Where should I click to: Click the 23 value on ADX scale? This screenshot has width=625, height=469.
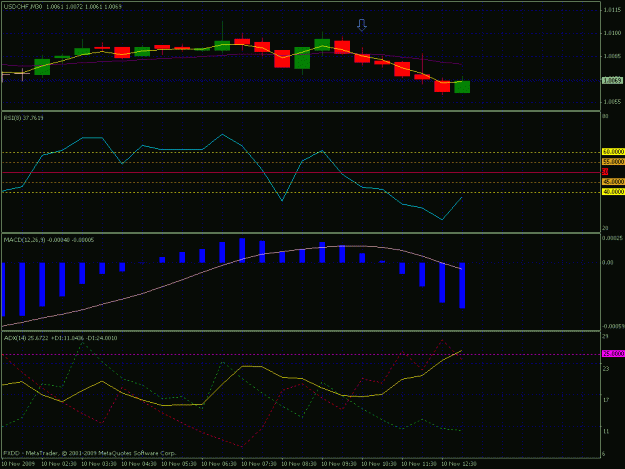[x=605, y=369]
